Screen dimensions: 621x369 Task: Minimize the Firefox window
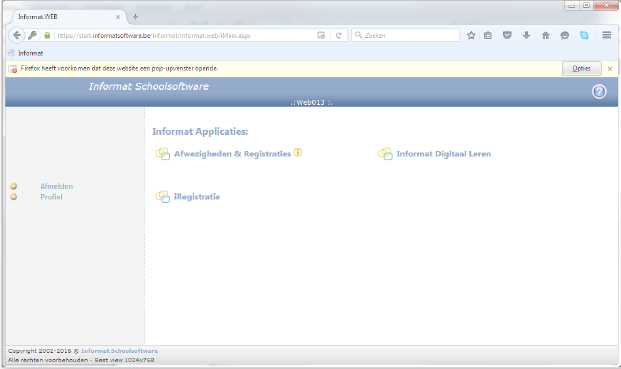click(x=571, y=6)
